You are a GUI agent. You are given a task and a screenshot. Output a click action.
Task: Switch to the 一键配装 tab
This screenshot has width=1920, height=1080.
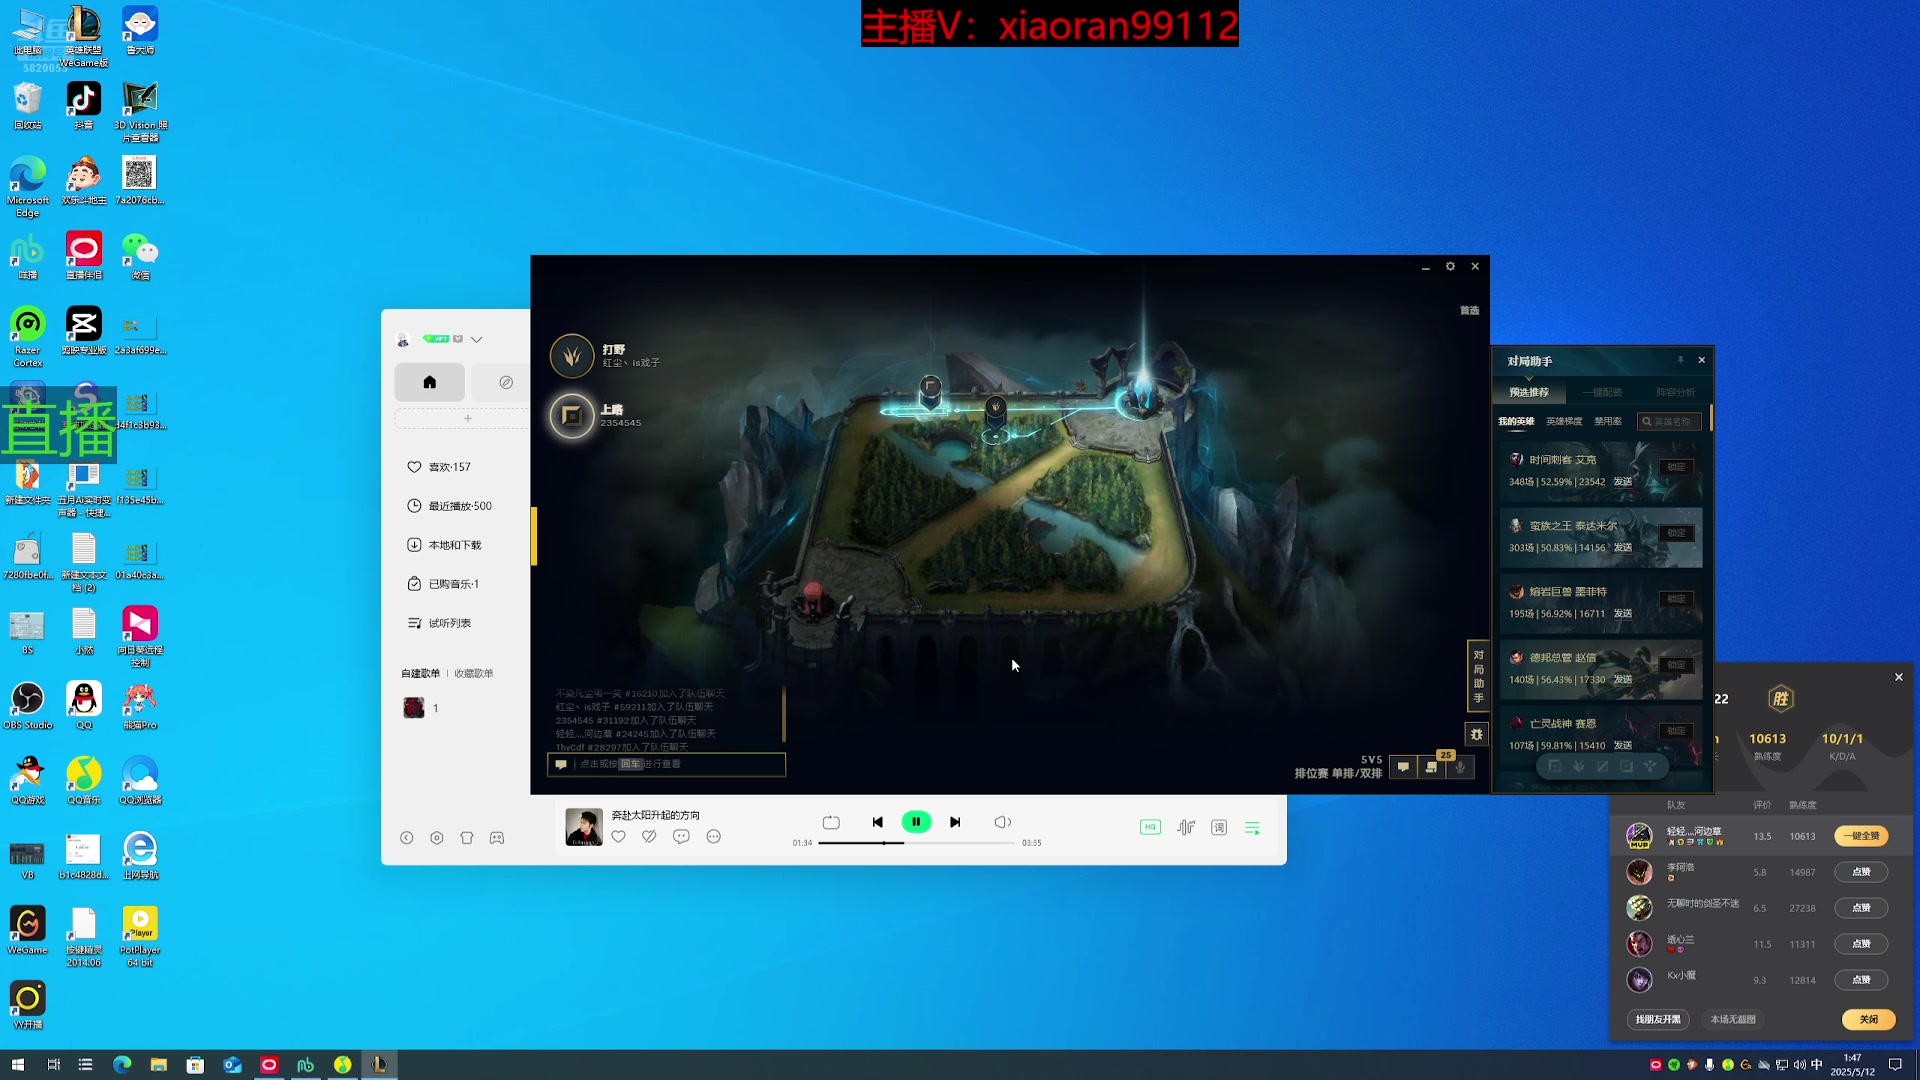[x=1602, y=392]
